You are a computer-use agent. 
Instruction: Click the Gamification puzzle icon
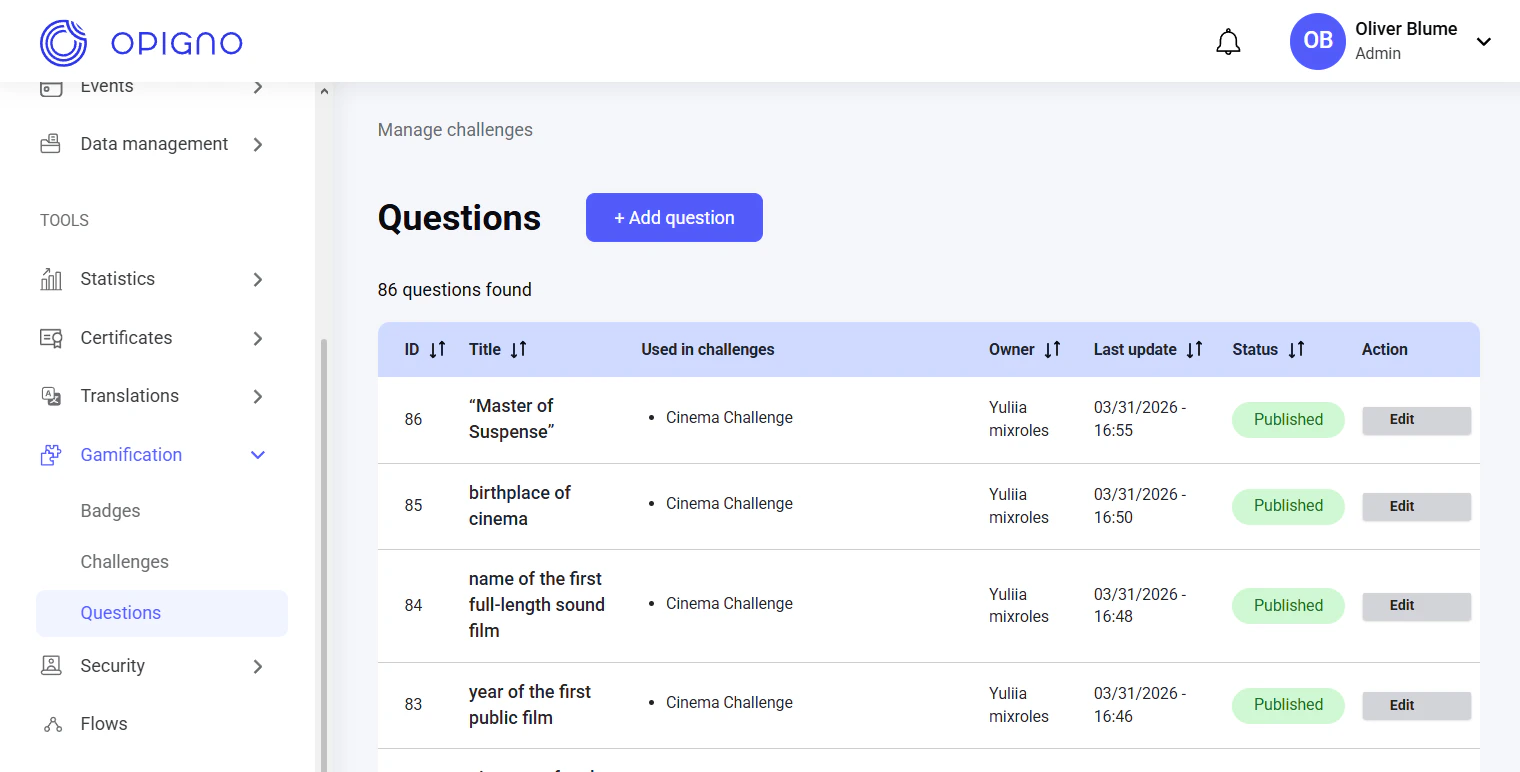pyautogui.click(x=51, y=455)
